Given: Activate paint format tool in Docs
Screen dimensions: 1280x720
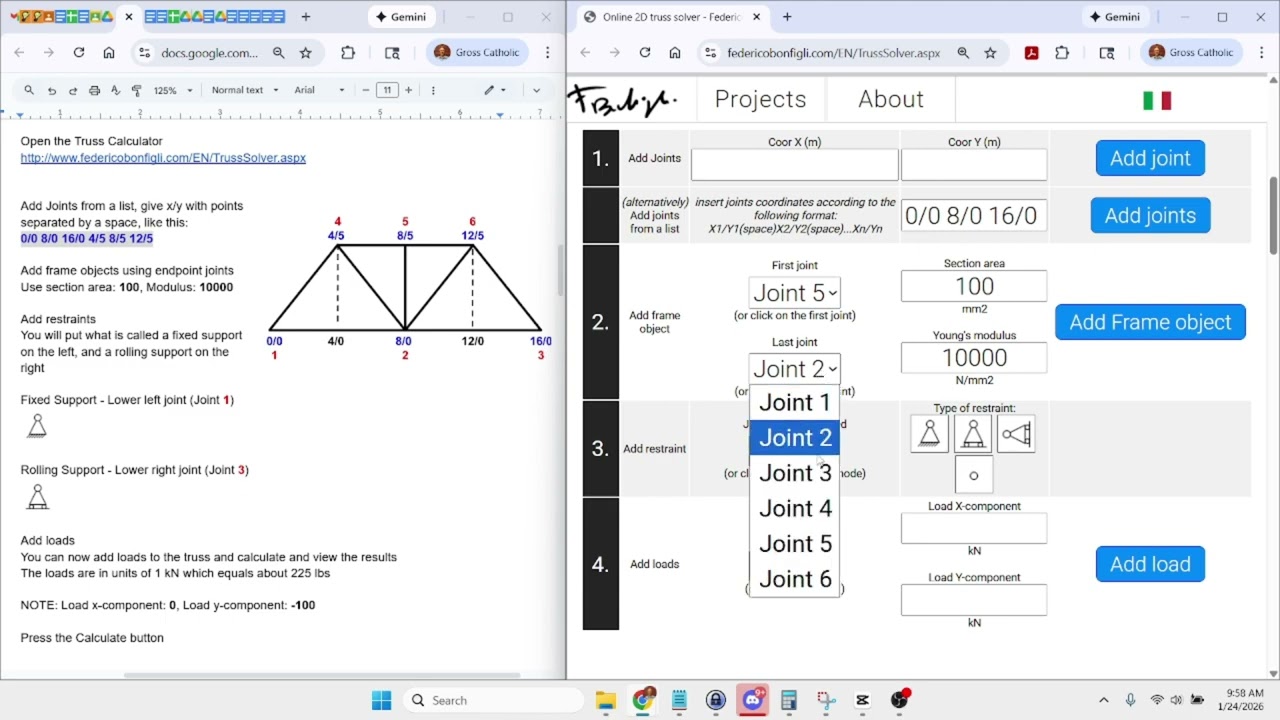Looking at the screenshot, I should (x=137, y=90).
